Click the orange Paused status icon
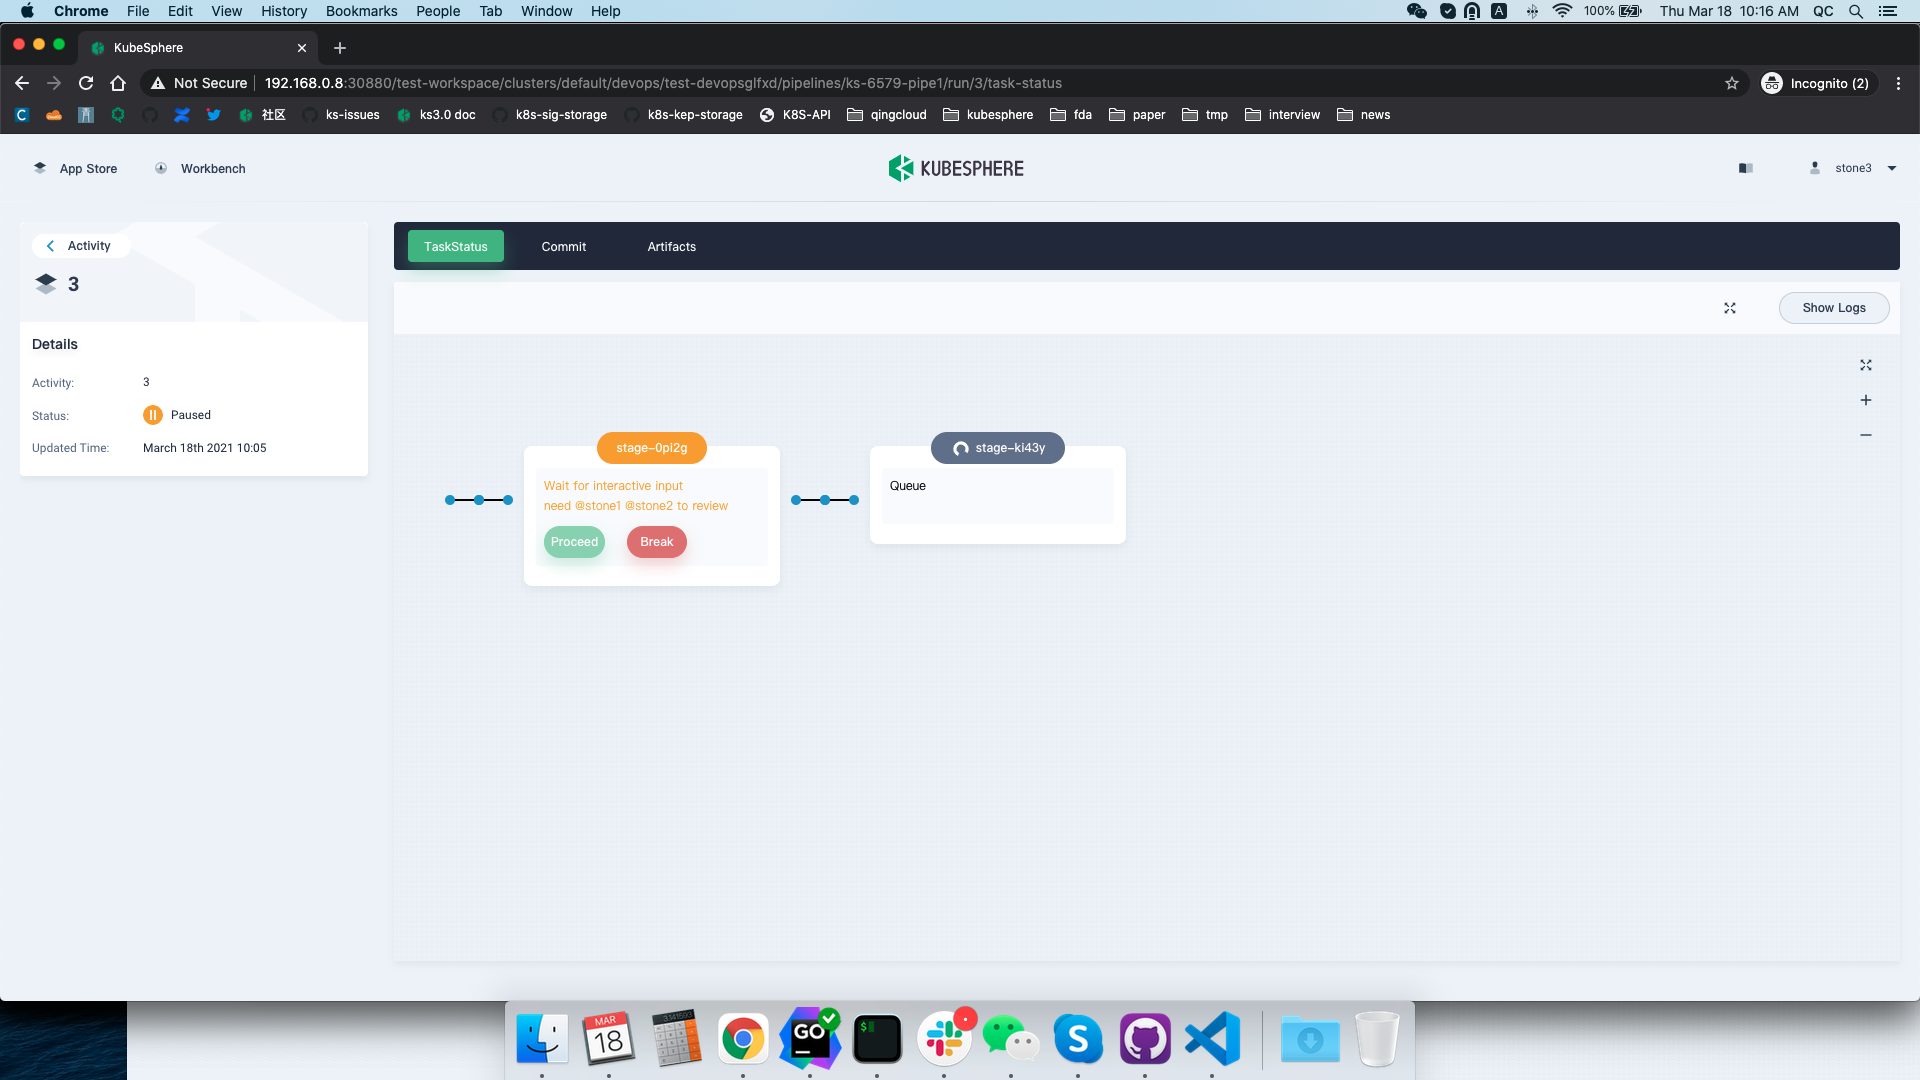1920x1080 pixels. click(x=153, y=415)
